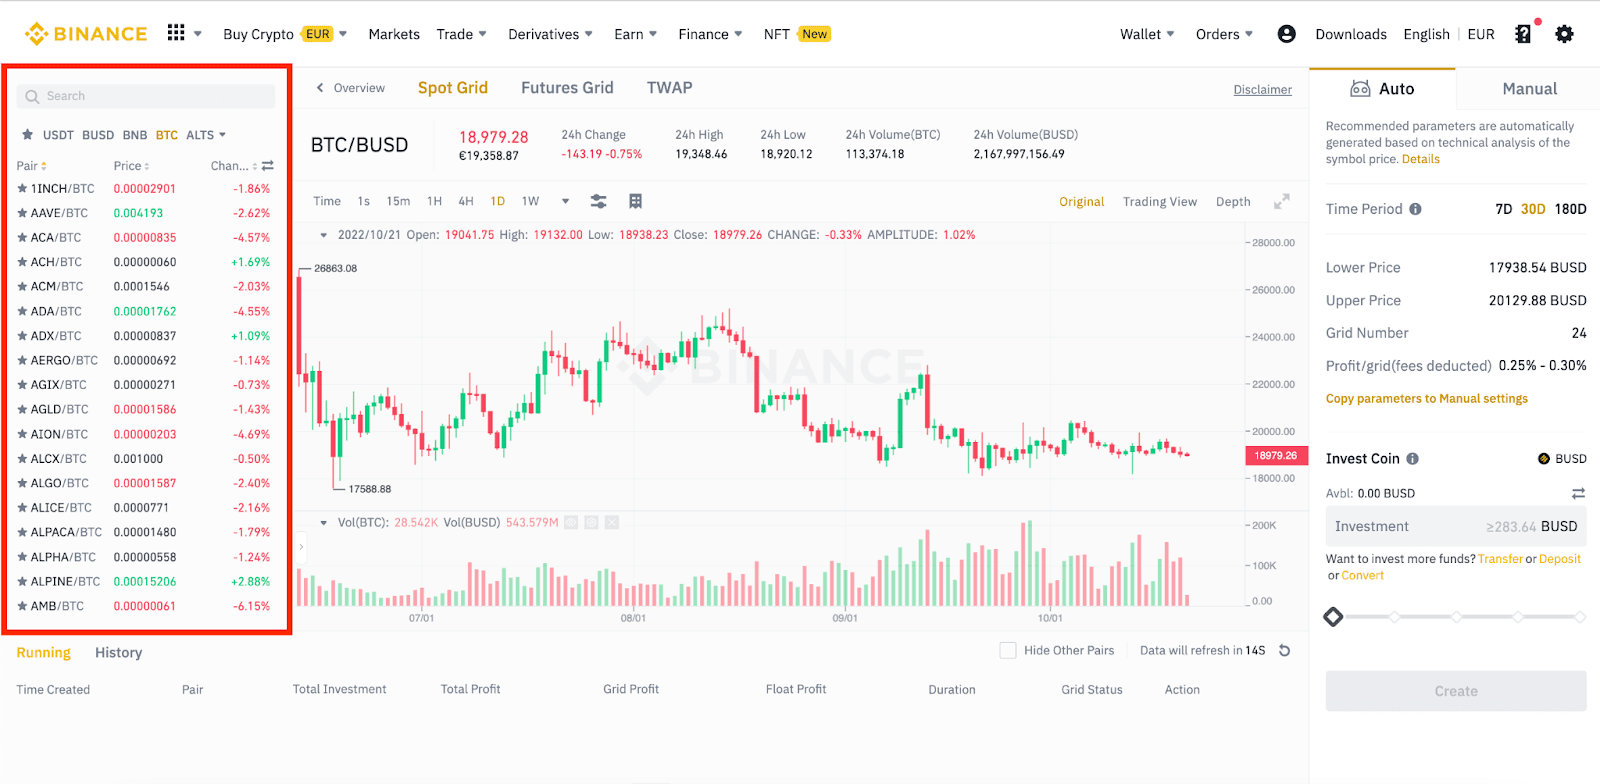Open the Buy Crypto dropdown
1600x784 pixels.
coord(284,34)
